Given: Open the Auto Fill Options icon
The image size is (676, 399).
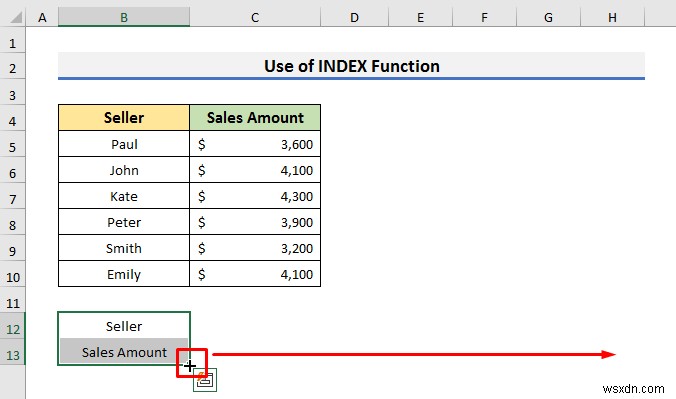Looking at the screenshot, I should pyautogui.click(x=205, y=380).
